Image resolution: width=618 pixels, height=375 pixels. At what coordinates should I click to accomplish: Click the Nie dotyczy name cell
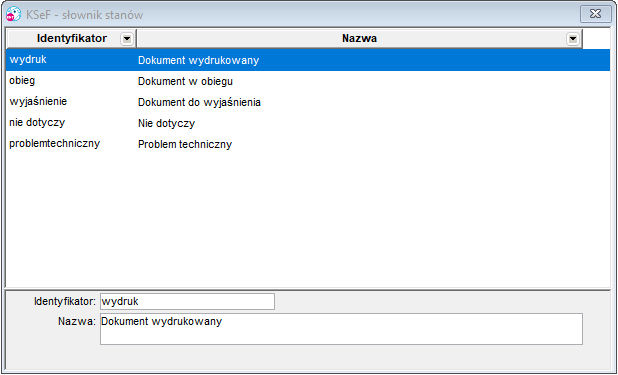click(166, 123)
